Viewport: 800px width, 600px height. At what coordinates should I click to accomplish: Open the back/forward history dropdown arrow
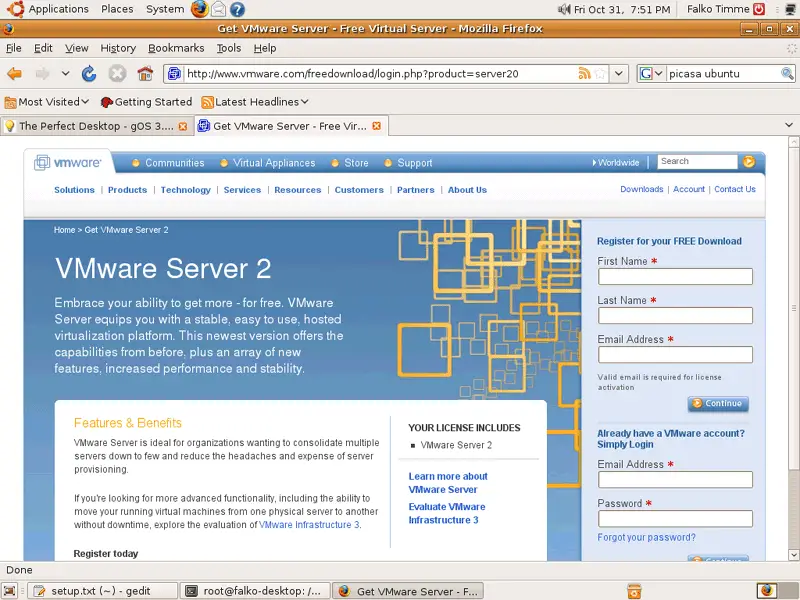[x=65, y=73]
